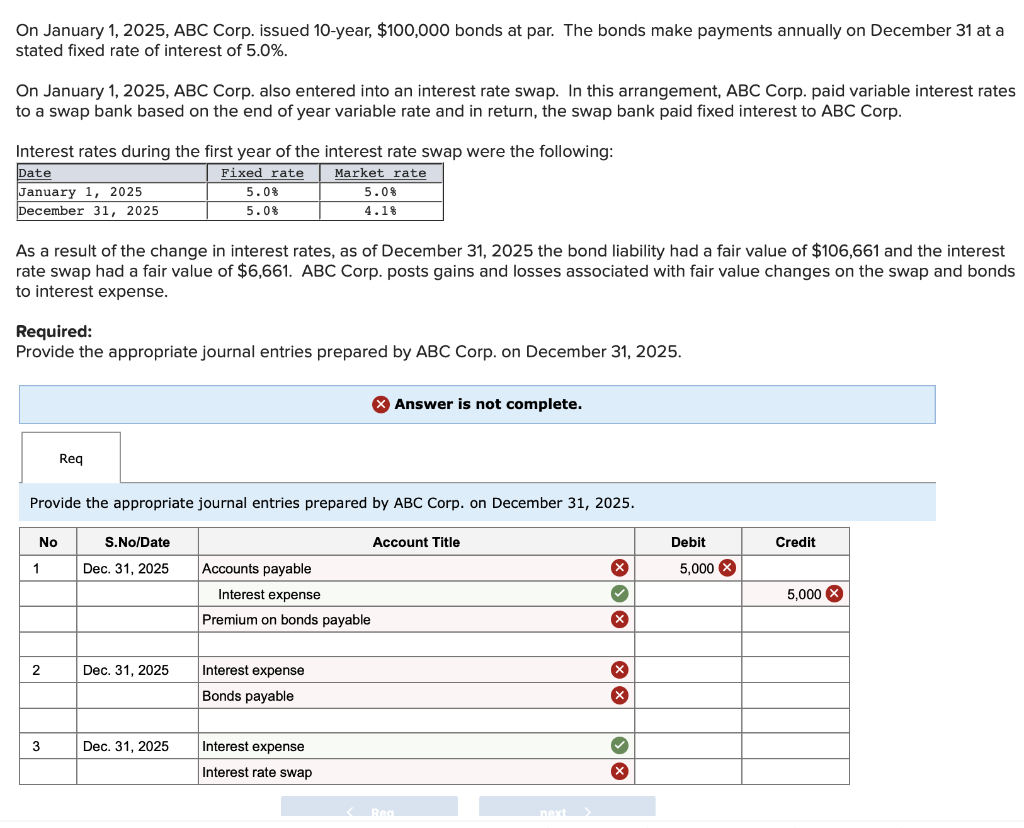The width and height of the screenshot is (1024, 828).
Task: Click the next navigation button
Action: tap(567, 808)
